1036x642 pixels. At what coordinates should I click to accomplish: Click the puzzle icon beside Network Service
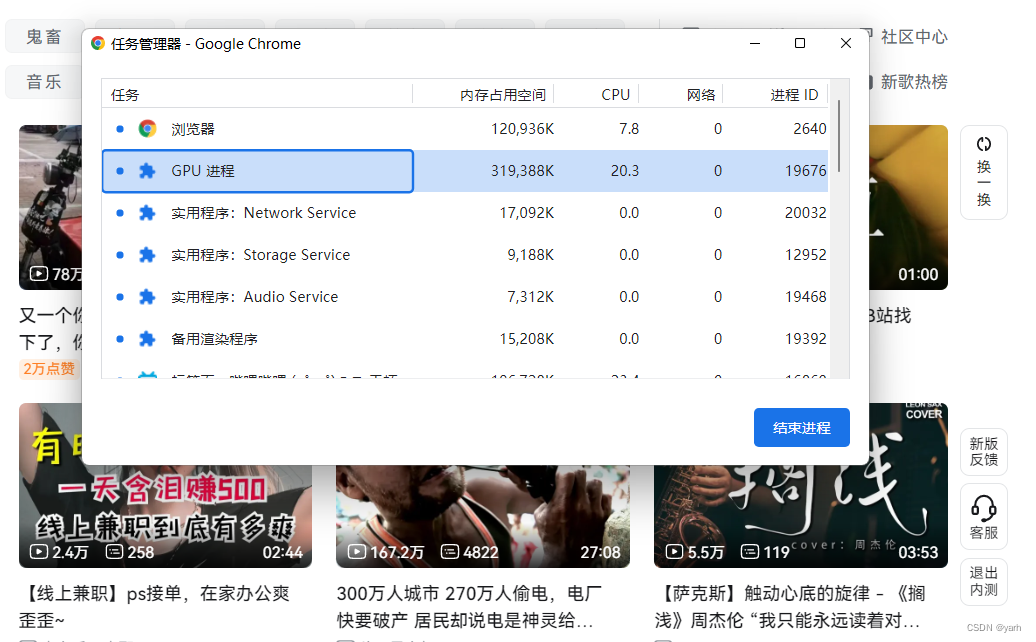tap(147, 213)
